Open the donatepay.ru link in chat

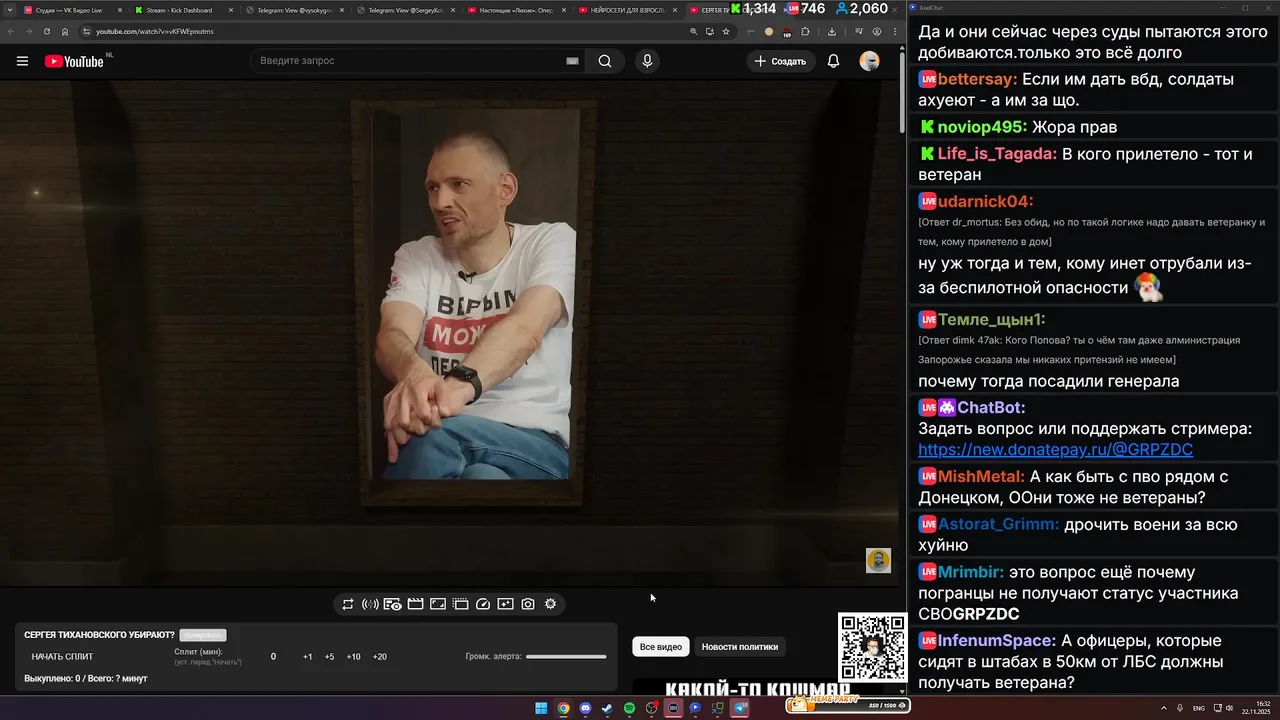point(1055,450)
